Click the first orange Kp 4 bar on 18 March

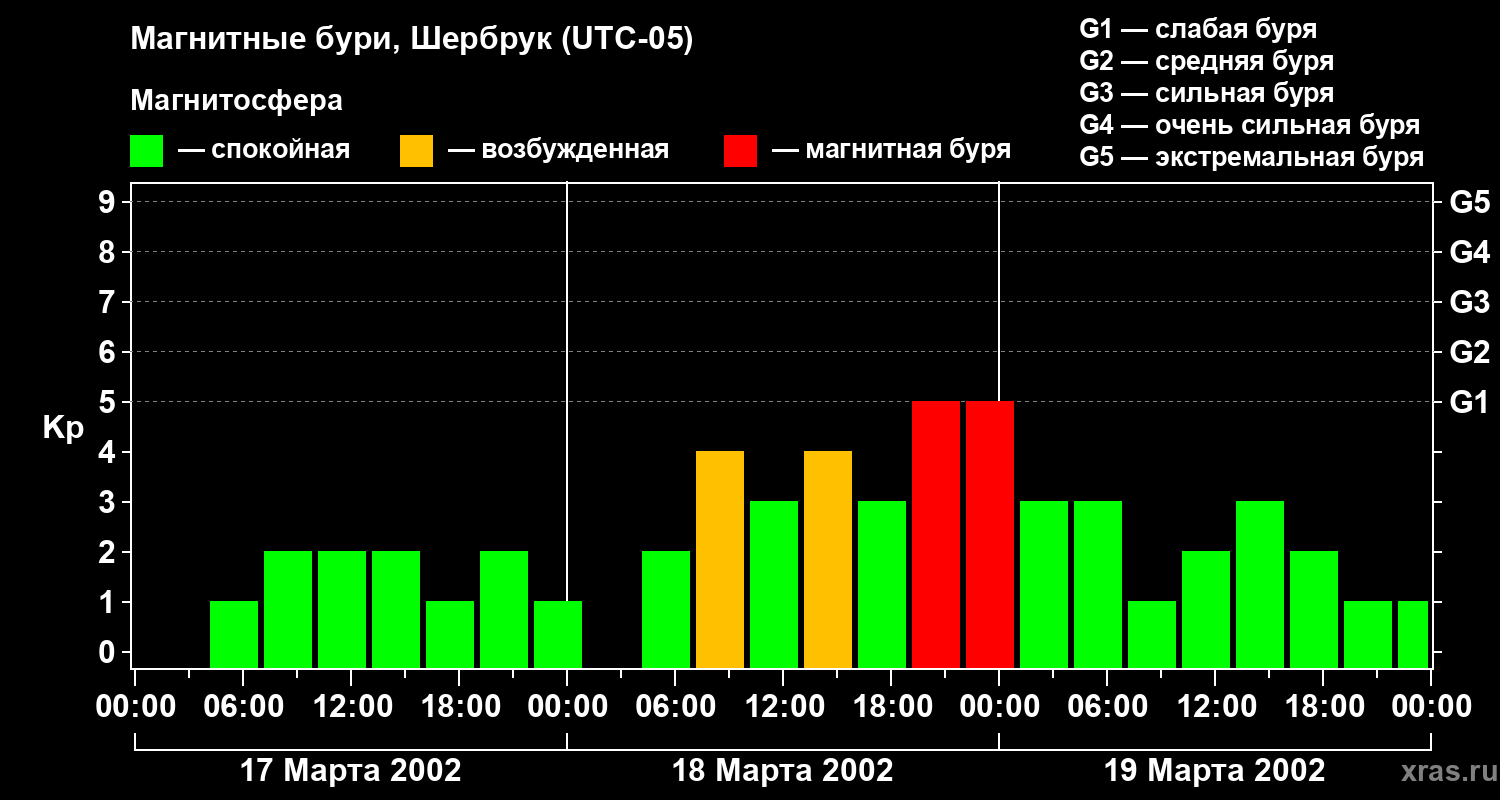[x=720, y=559]
